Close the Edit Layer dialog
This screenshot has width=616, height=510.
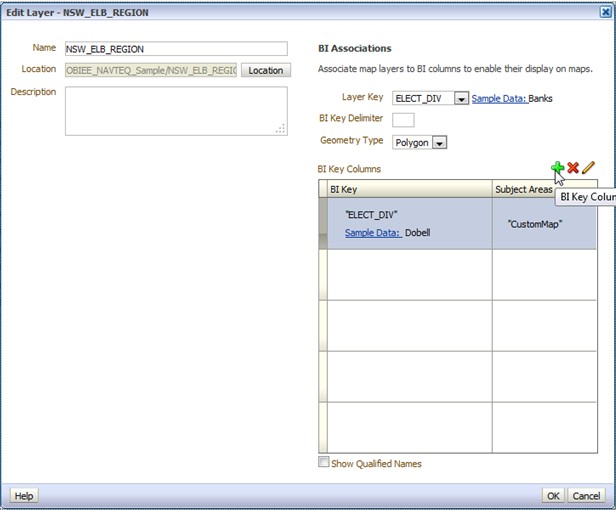pyautogui.click(x=606, y=12)
